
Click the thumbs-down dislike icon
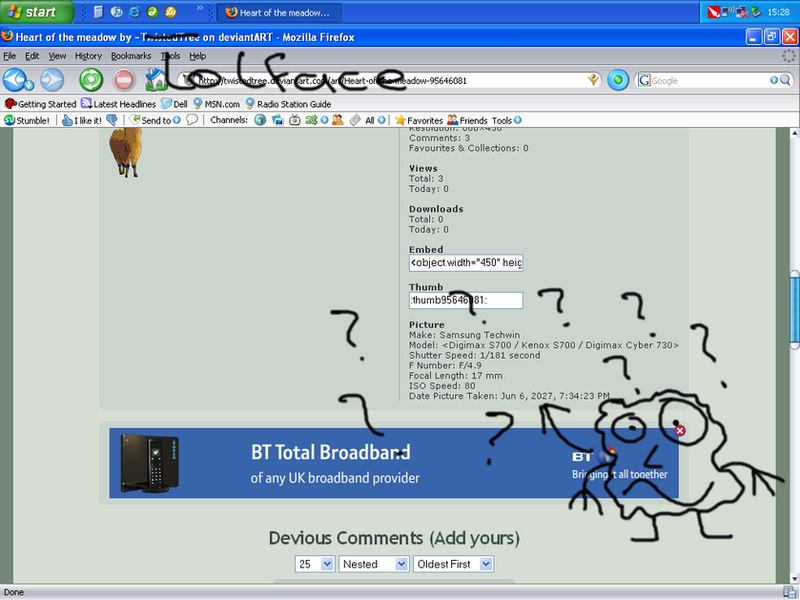pyautogui.click(x=112, y=120)
